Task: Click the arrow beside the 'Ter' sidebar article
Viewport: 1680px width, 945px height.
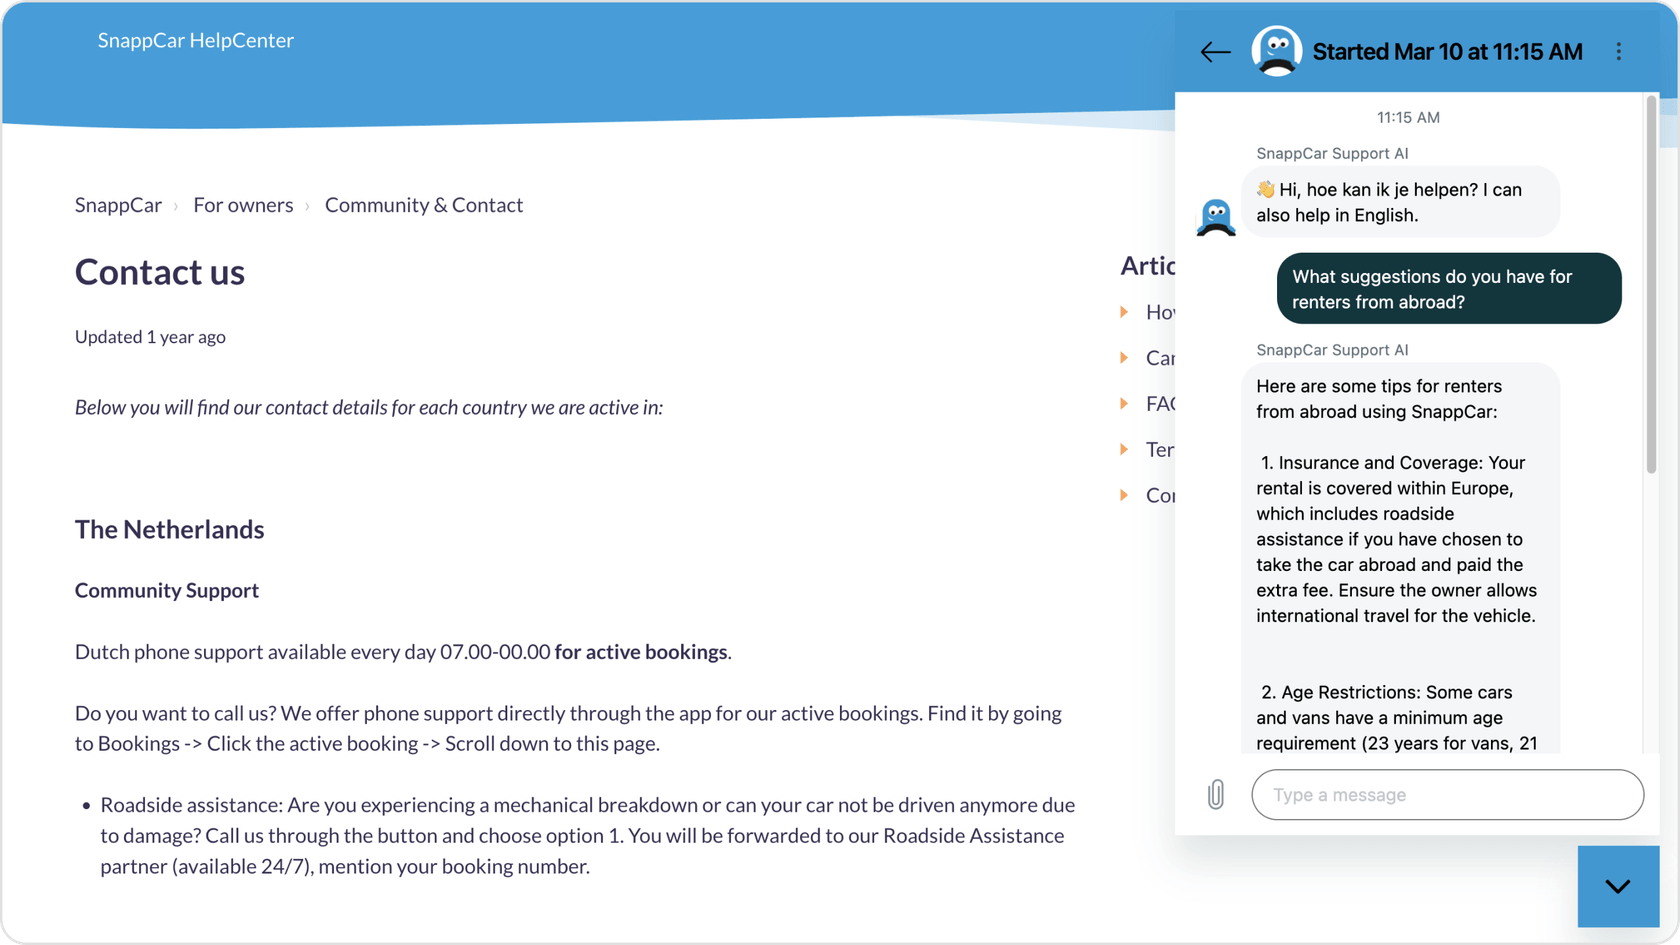Action: pos(1125,450)
